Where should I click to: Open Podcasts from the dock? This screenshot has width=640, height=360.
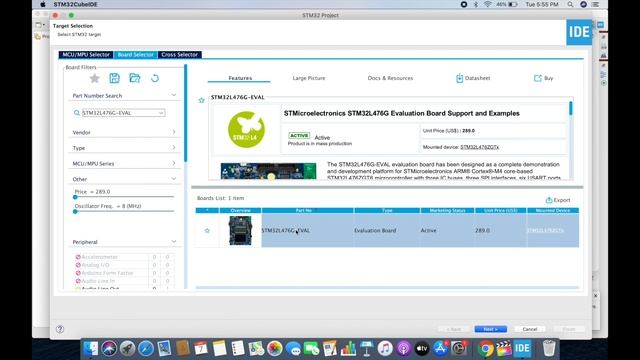[x=403, y=349]
